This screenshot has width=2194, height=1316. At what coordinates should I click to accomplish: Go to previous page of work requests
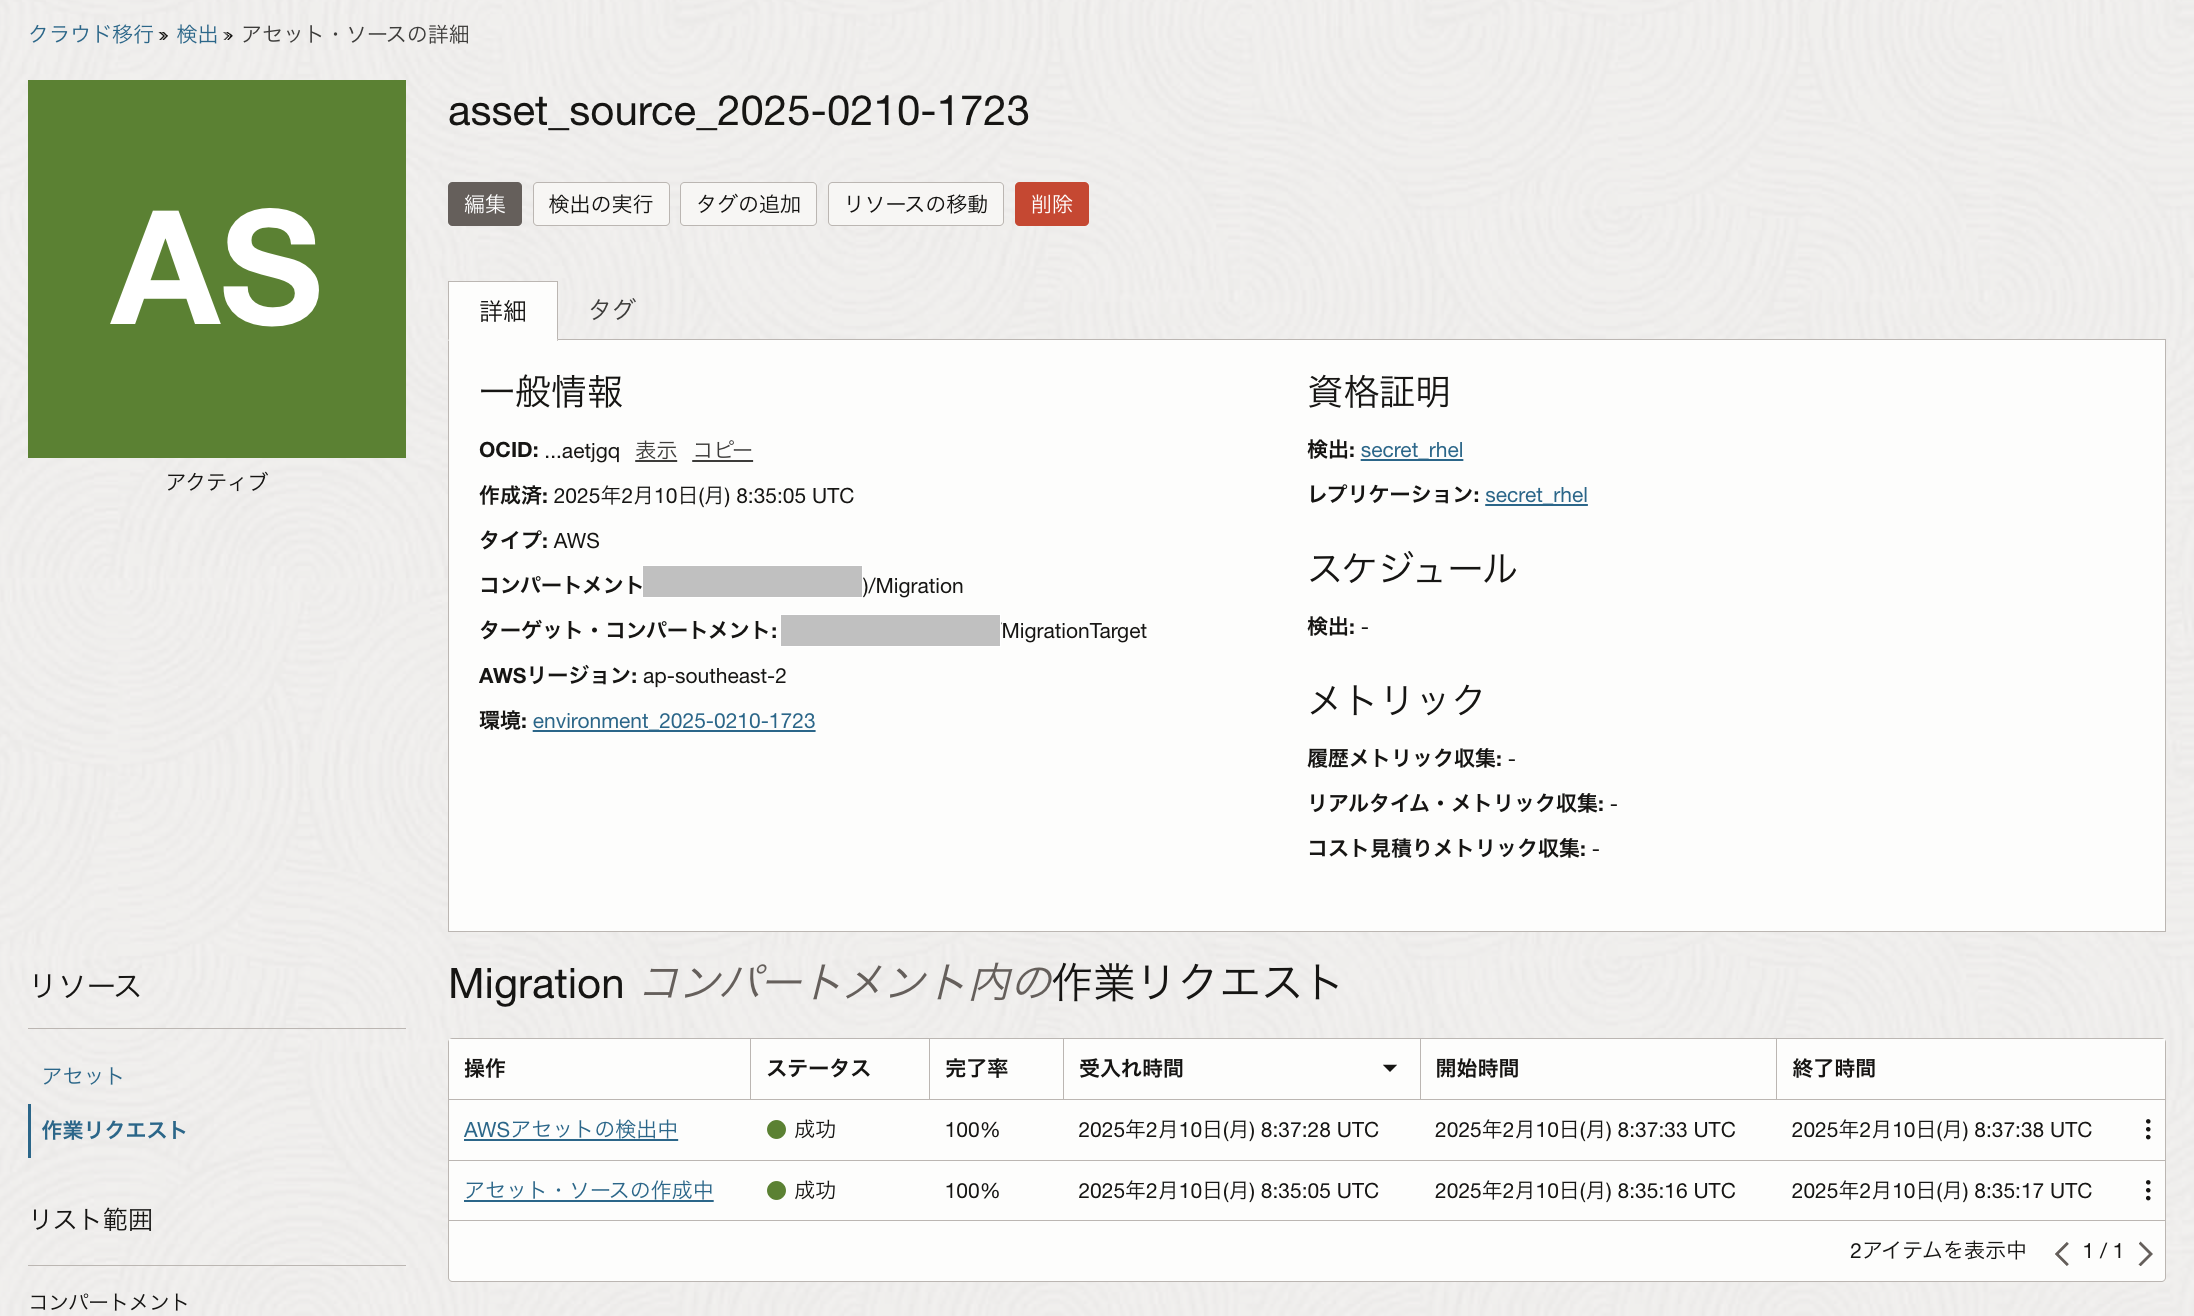tap(2061, 1253)
